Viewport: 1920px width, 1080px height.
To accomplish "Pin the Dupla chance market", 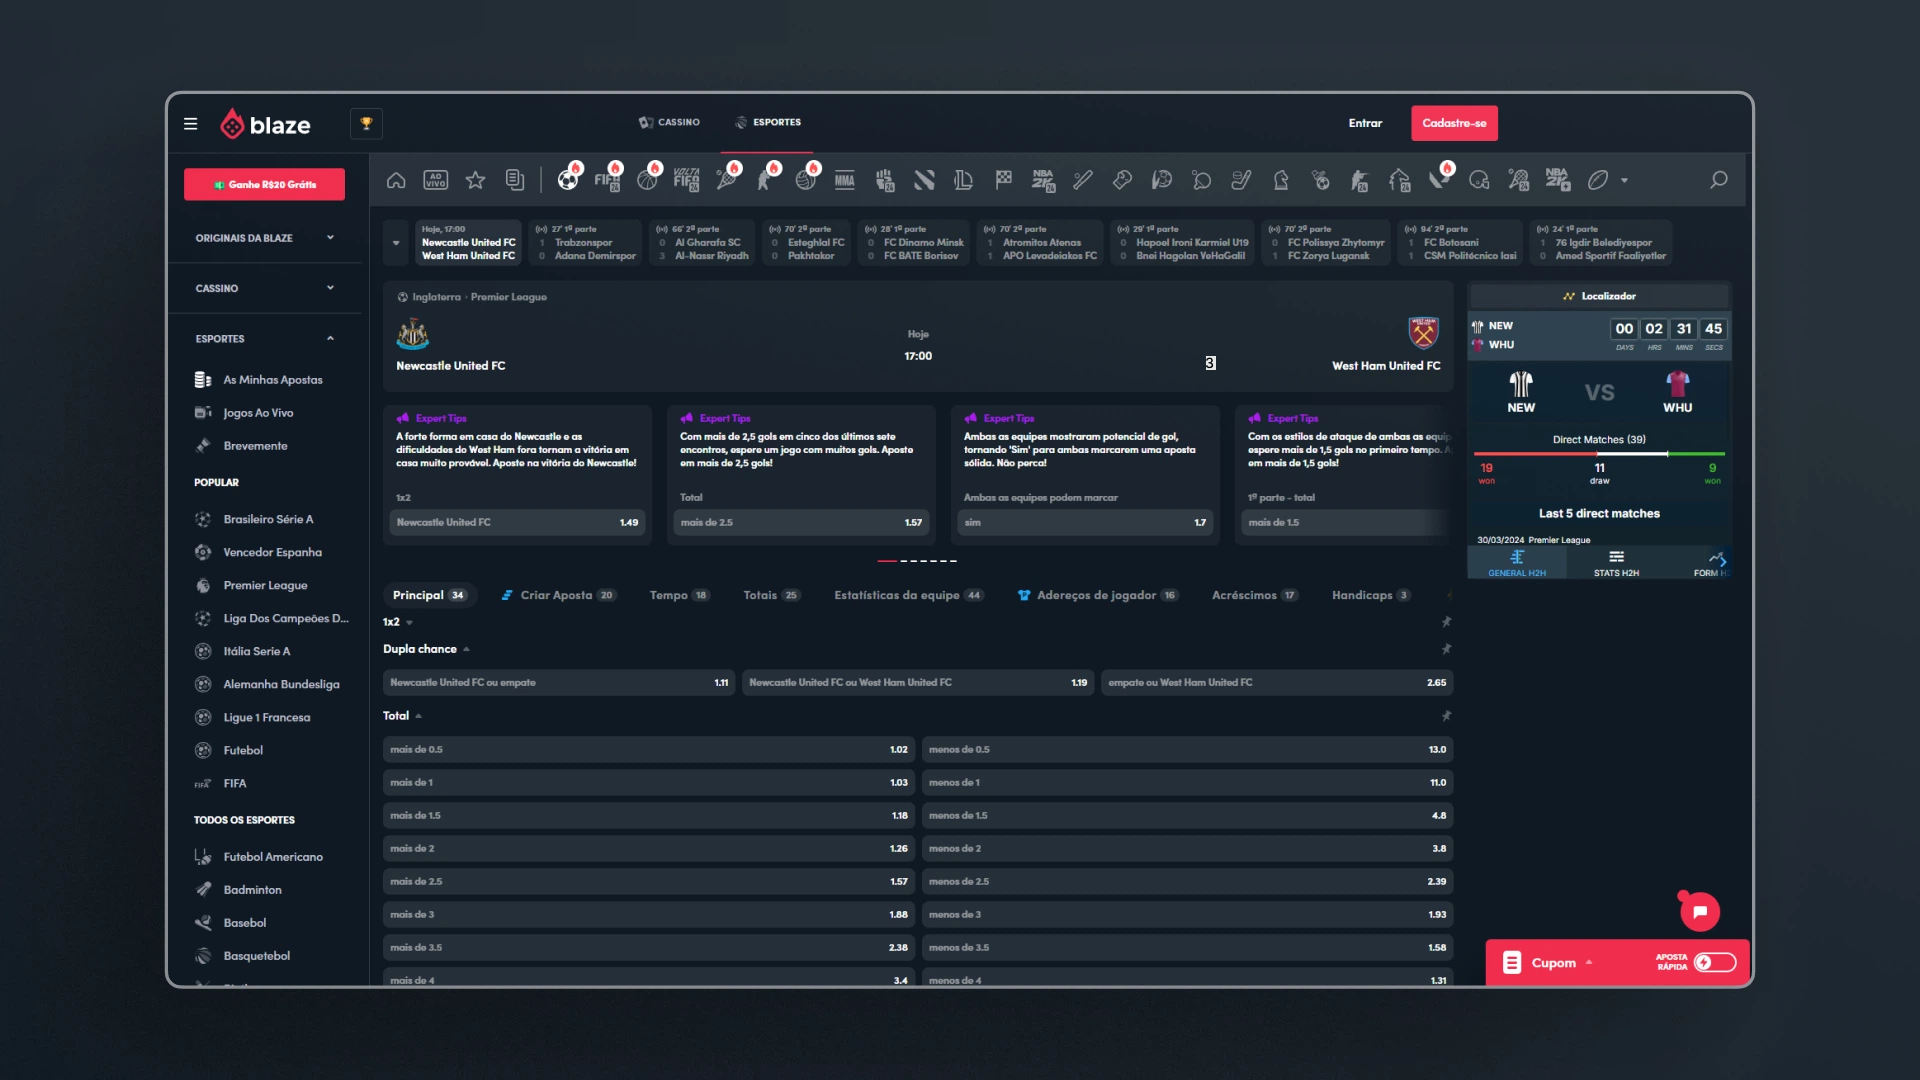I will pos(1446,649).
